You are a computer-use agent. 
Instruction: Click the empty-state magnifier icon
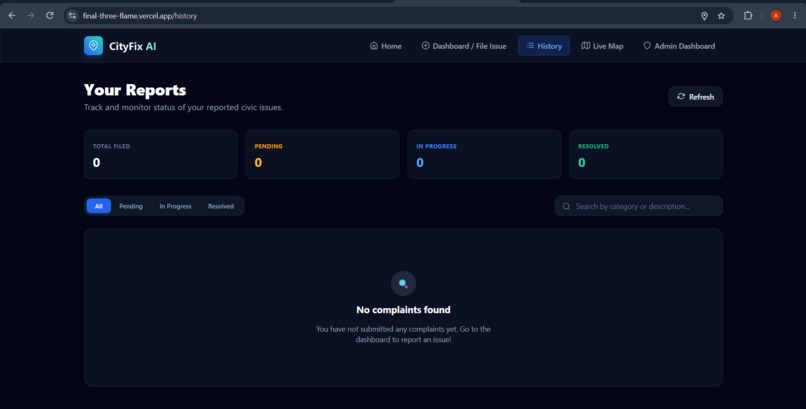click(403, 283)
